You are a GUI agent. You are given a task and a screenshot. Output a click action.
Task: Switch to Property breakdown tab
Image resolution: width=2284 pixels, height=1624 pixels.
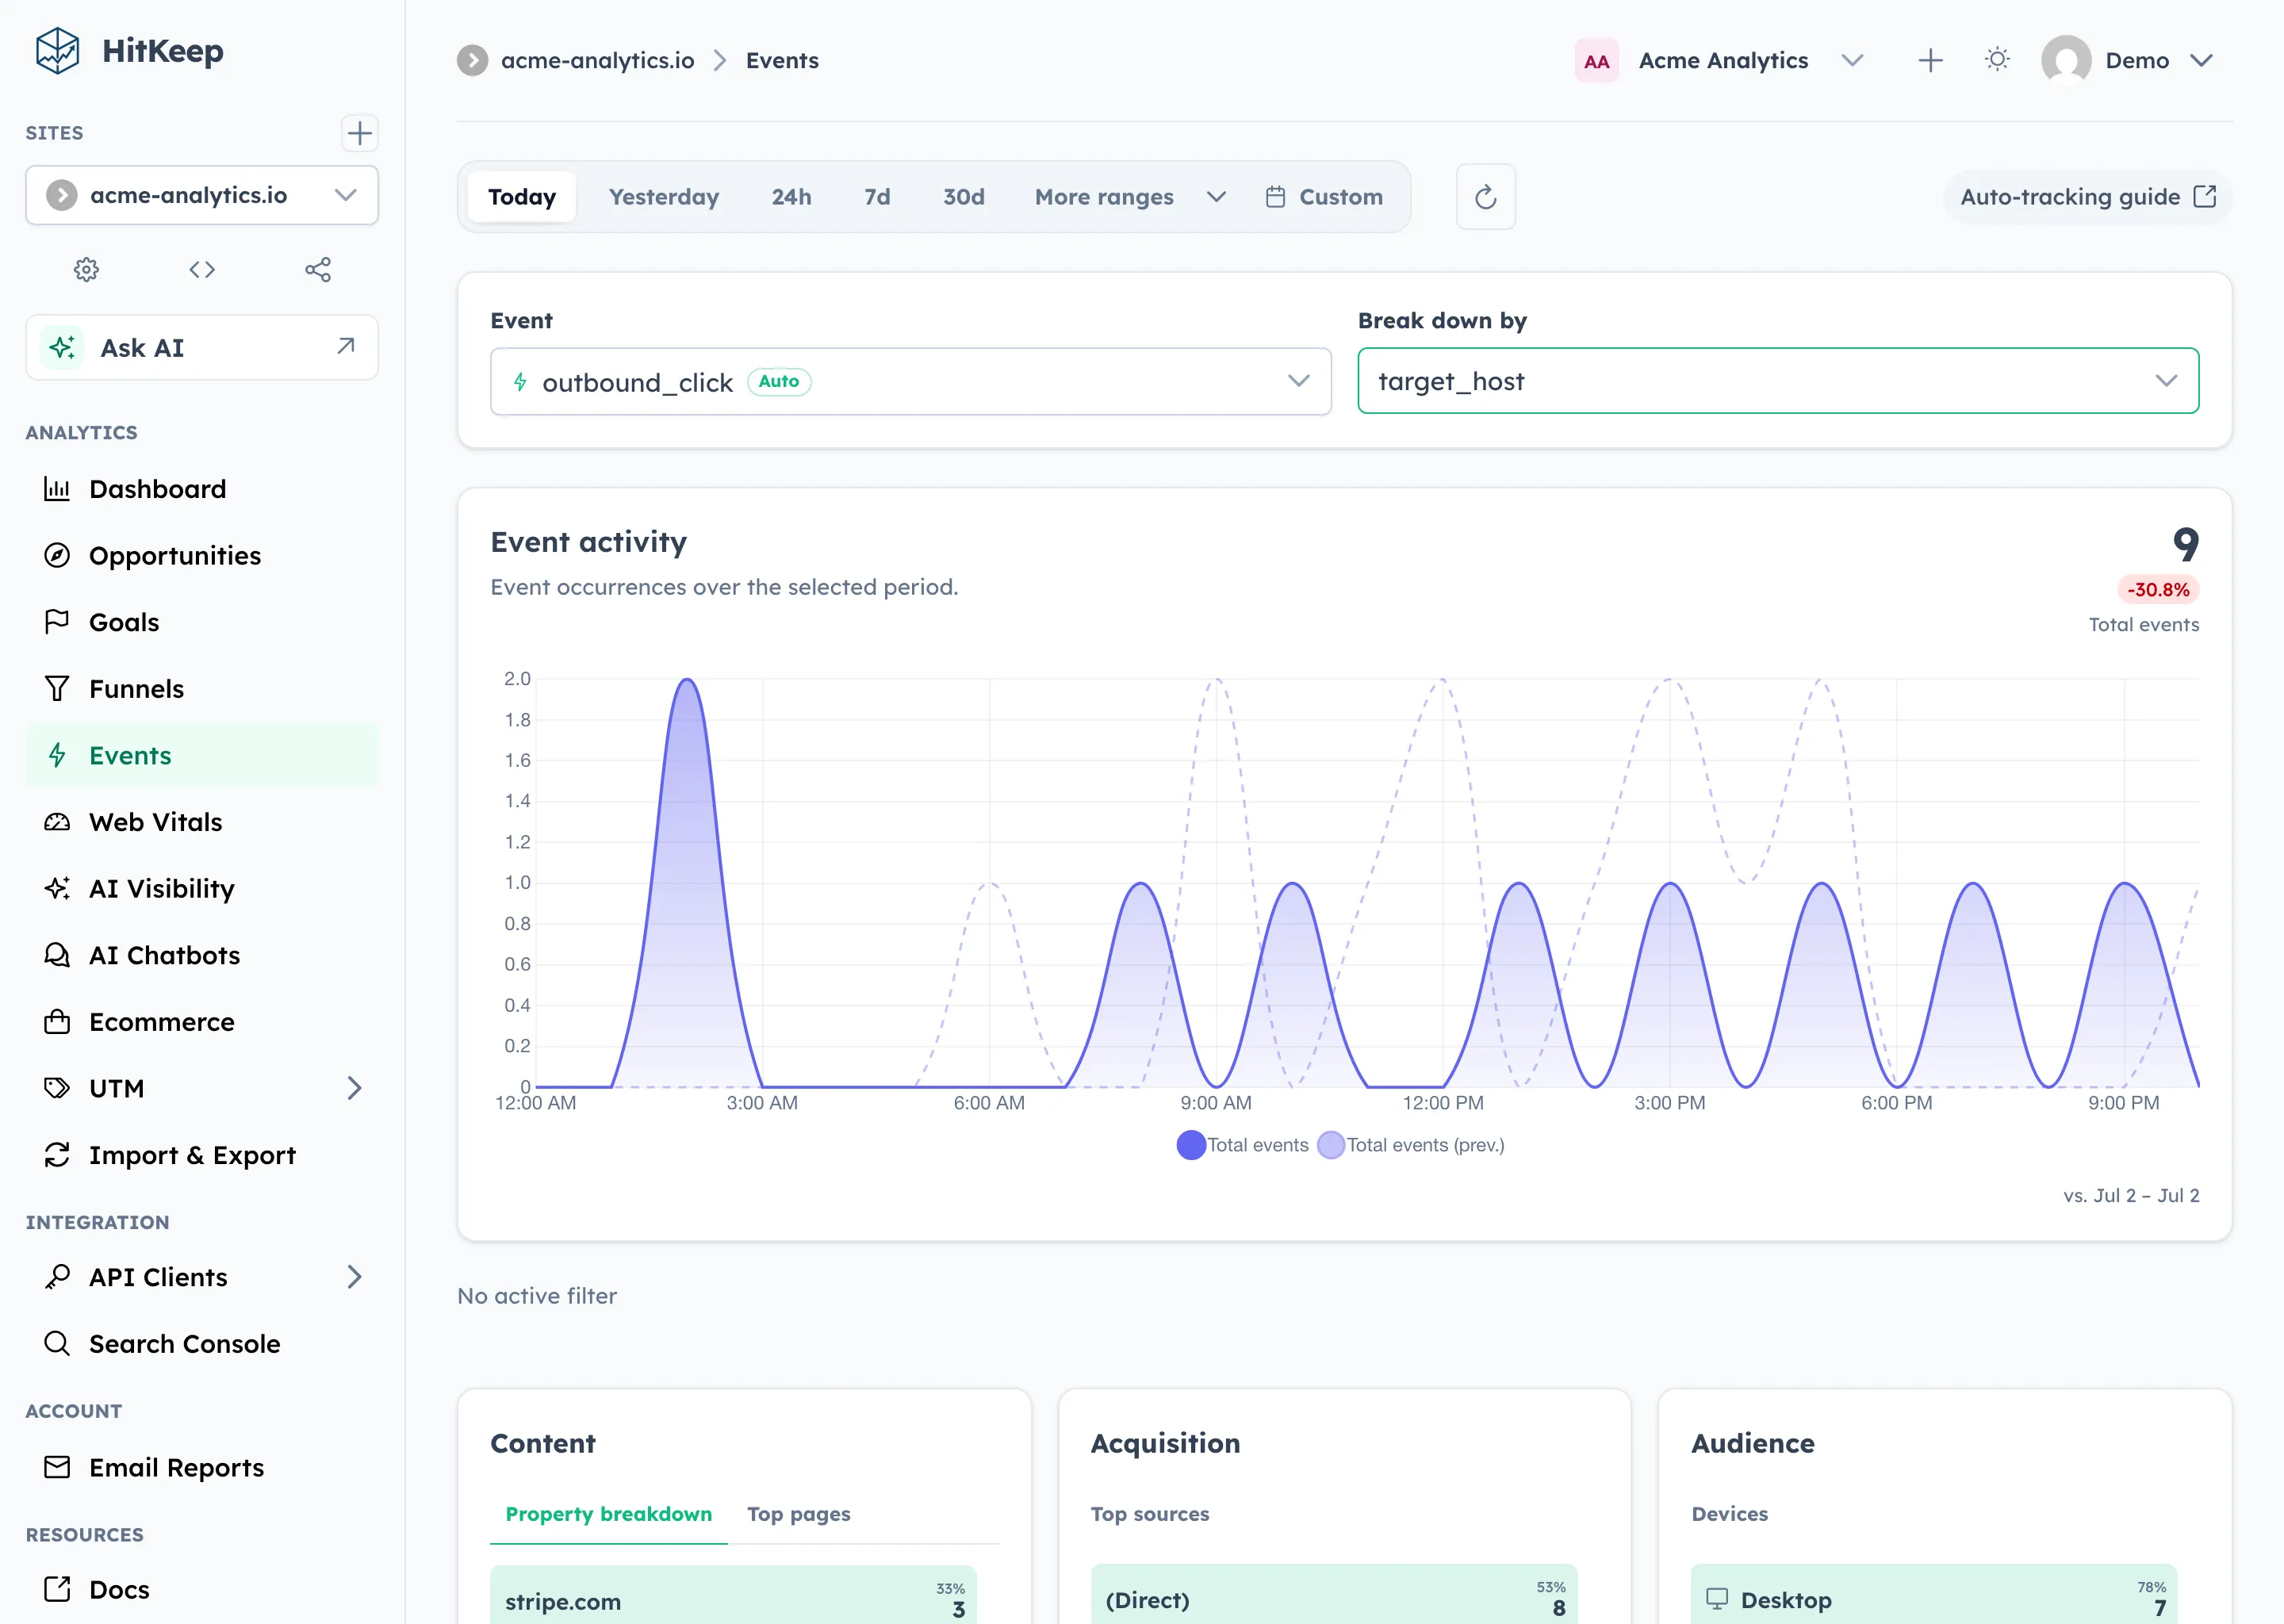(608, 1514)
